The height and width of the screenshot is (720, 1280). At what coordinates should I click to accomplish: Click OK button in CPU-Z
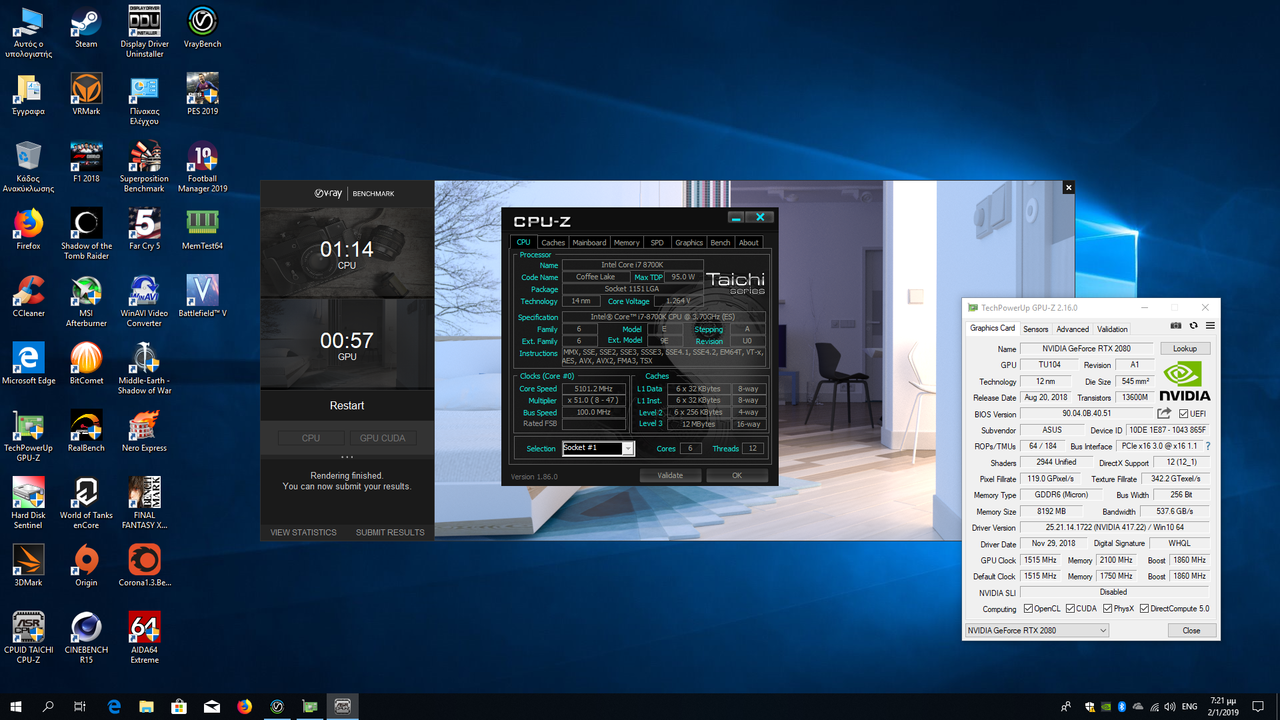(737, 476)
